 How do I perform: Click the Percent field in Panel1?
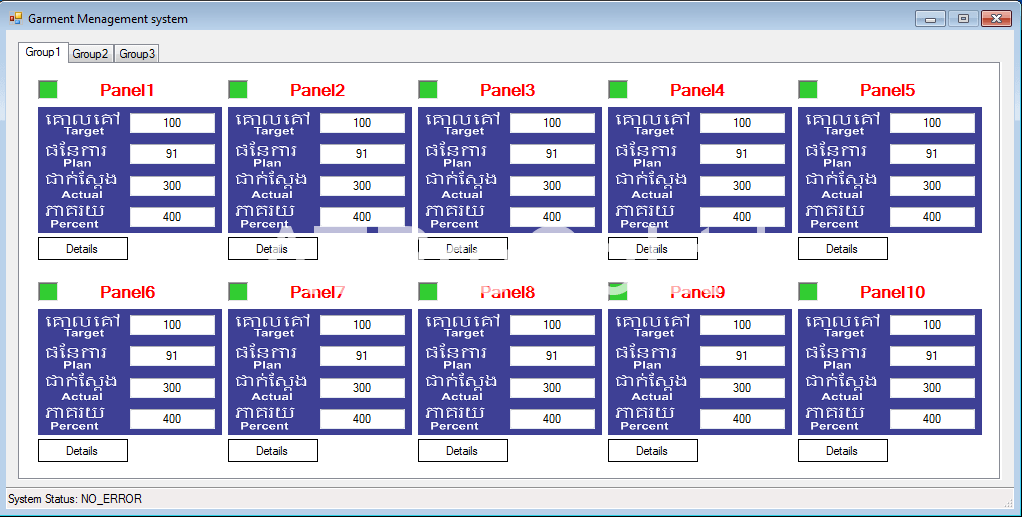click(172, 217)
